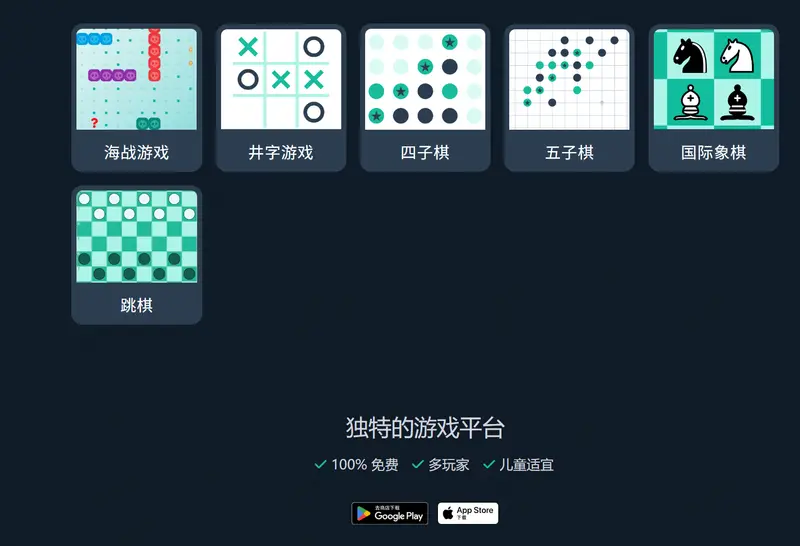Viewport: 800px width, 546px height.
Task: Open the 海战游戏 battleship game thumbnail
Action: pyautogui.click(x=136, y=79)
